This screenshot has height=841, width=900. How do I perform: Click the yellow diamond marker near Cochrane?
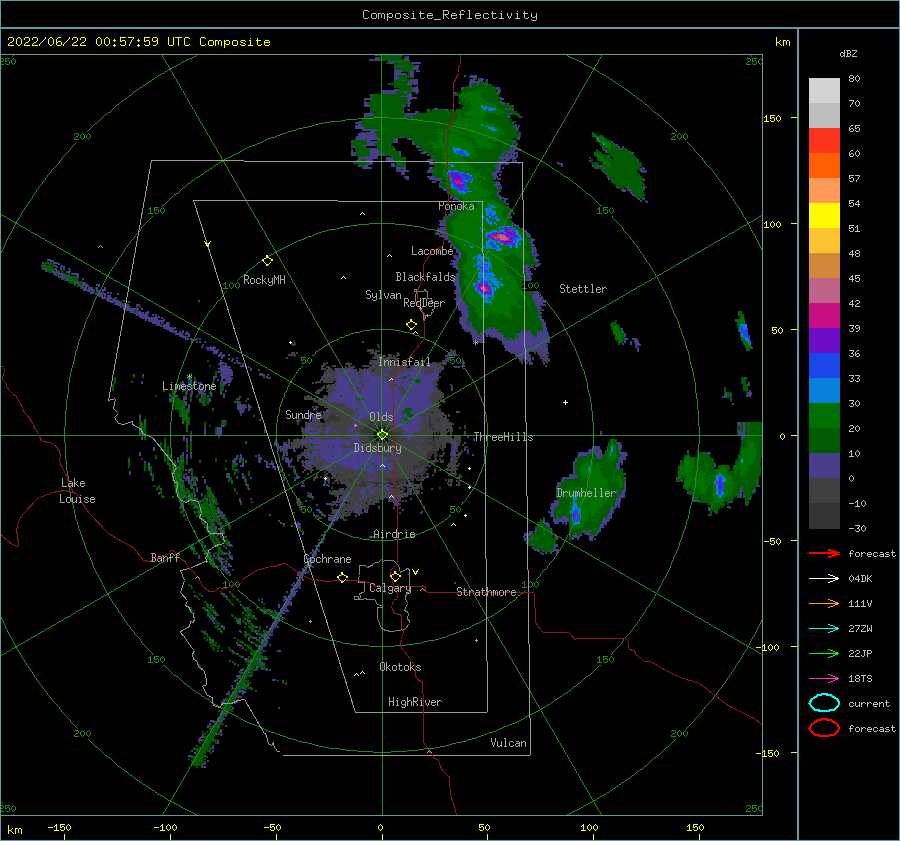coord(343,577)
